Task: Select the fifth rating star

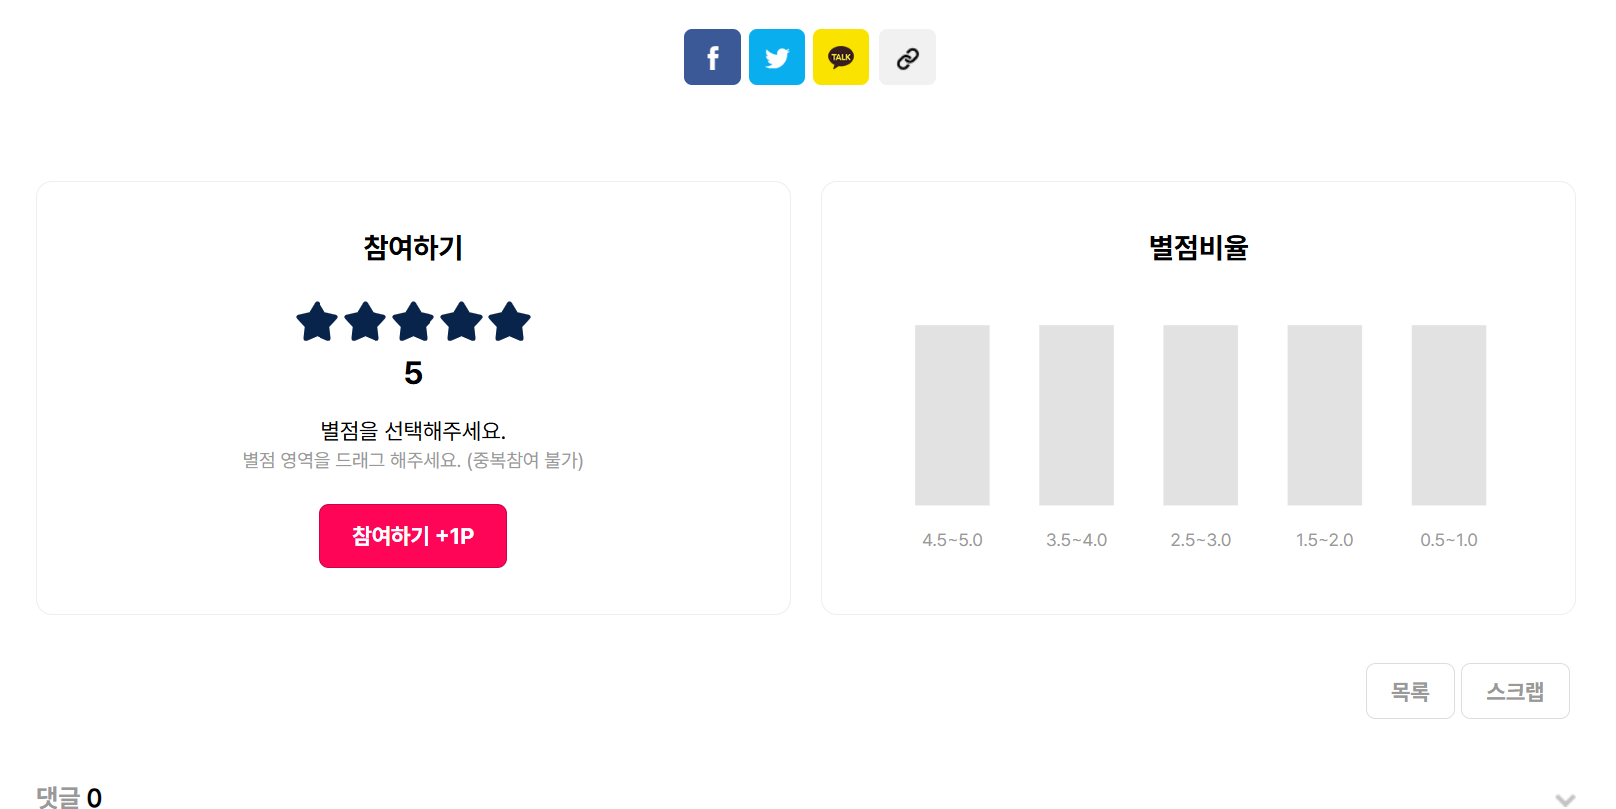Action: (509, 322)
